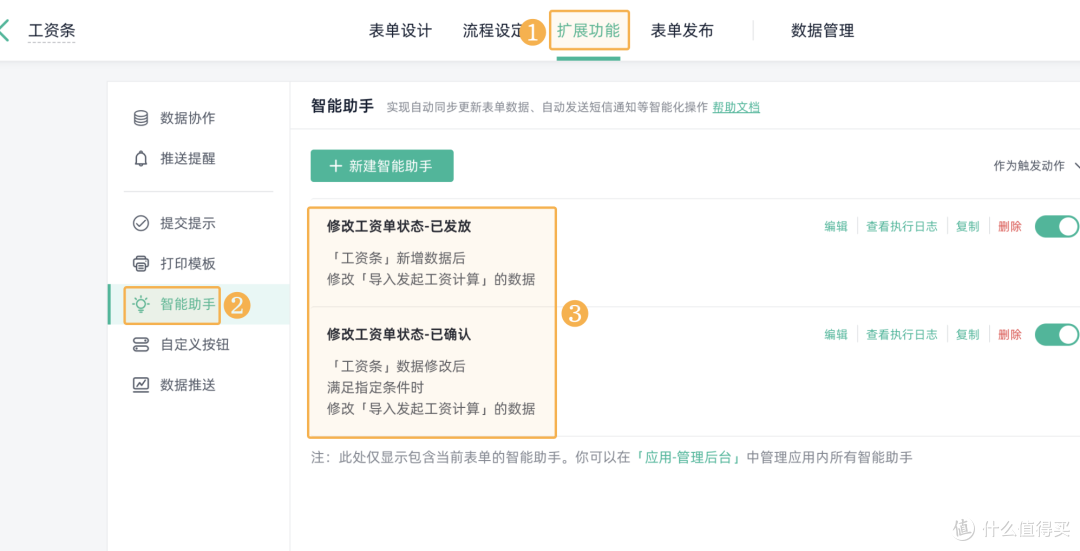Disable the 修改工资单状态-已发放 assistant switch

[1057, 227]
